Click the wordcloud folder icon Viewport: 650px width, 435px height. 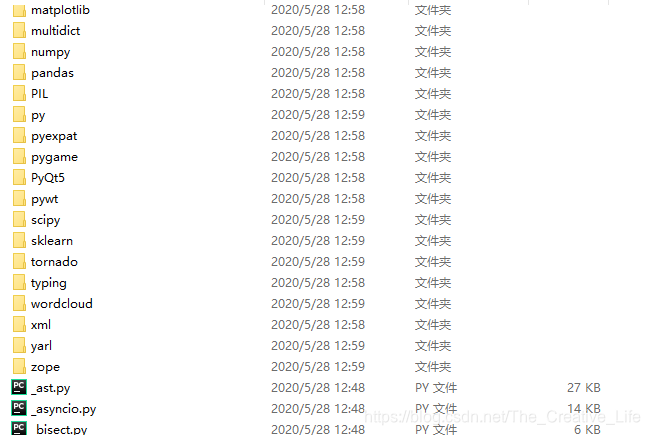point(19,304)
